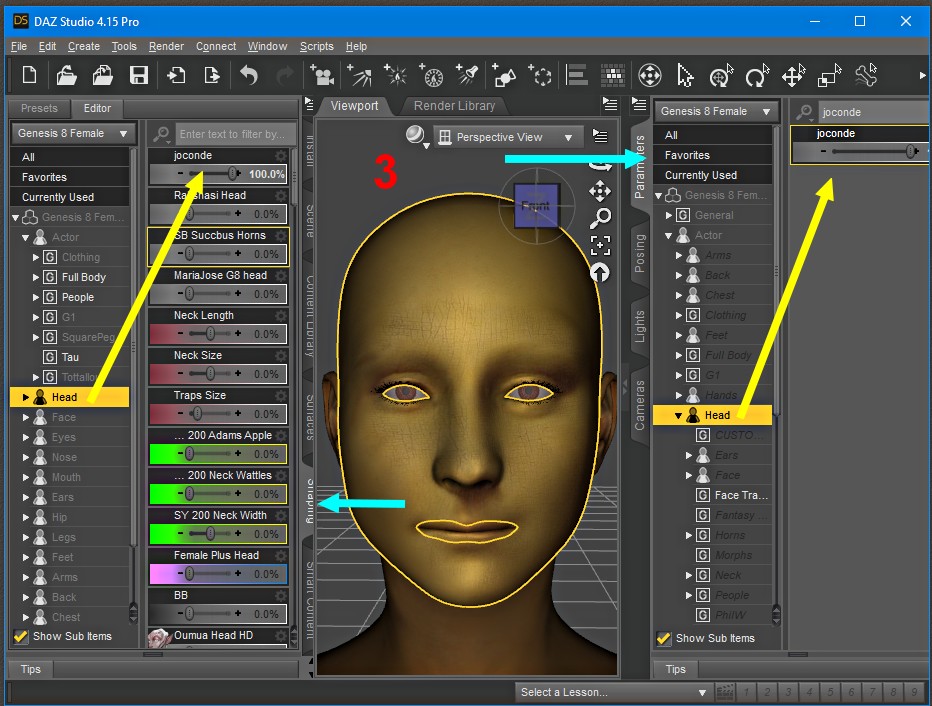Click the gear icon on Female Plus Head

pos(281,556)
